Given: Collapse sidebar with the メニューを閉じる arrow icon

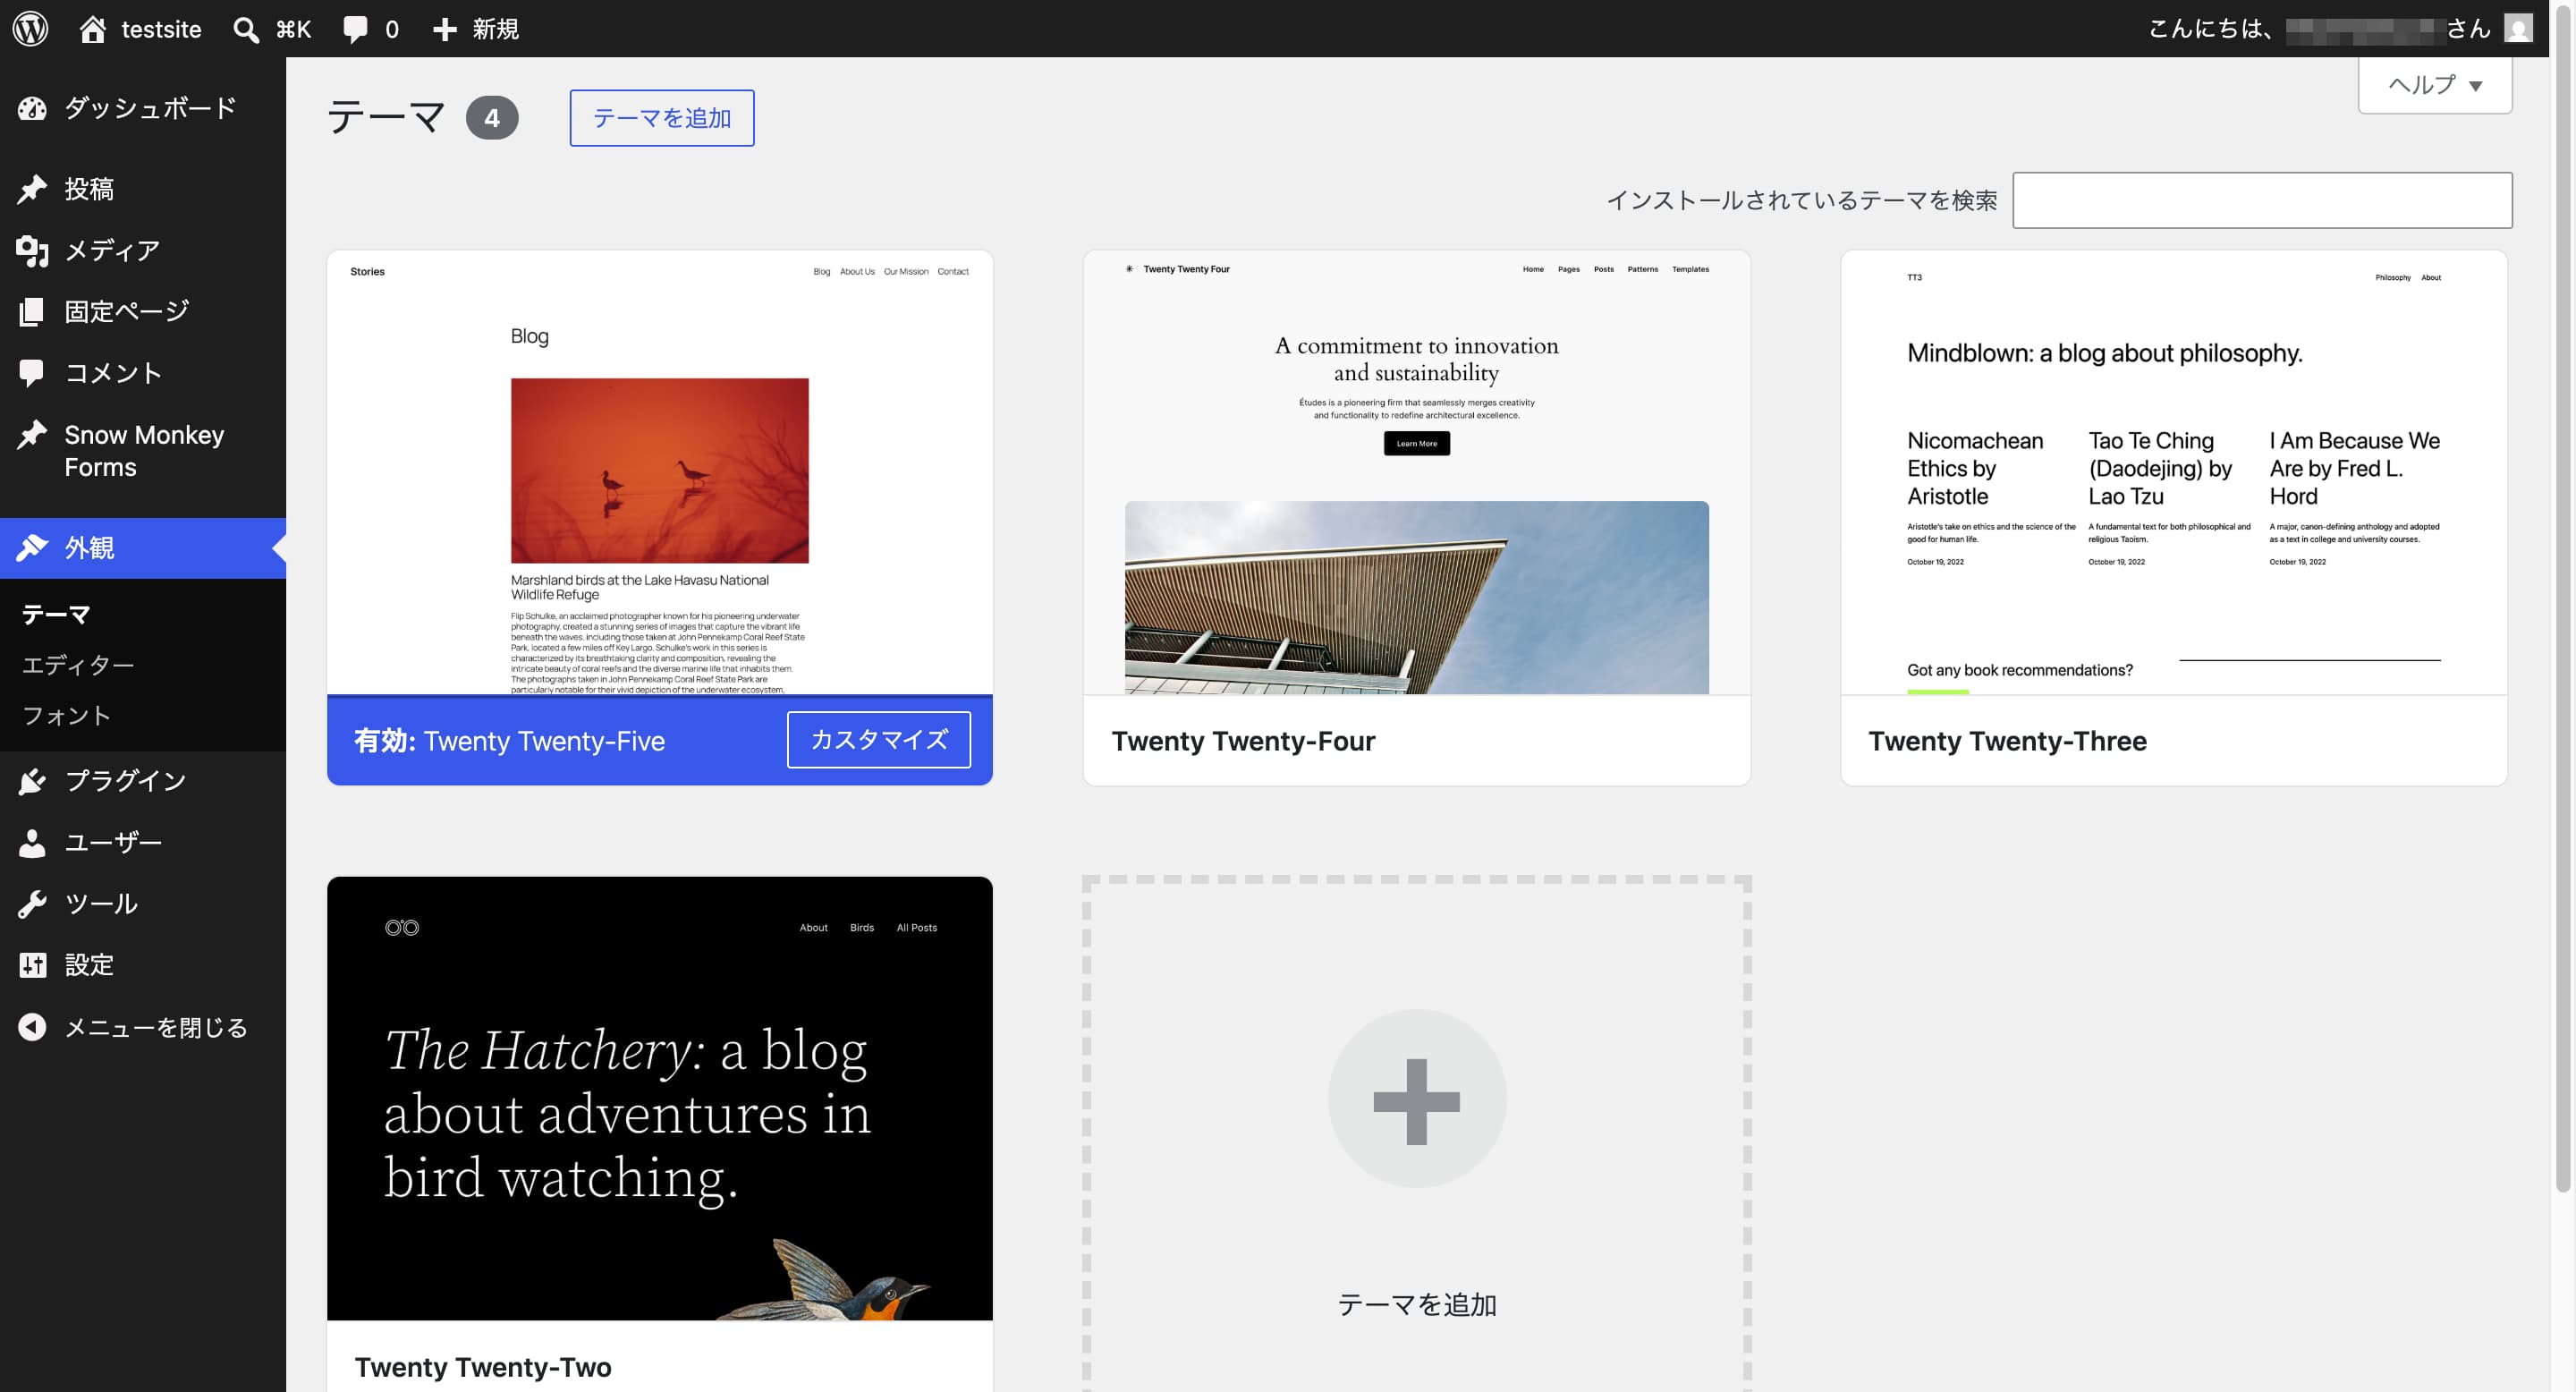Looking at the screenshot, I should click(32, 1027).
